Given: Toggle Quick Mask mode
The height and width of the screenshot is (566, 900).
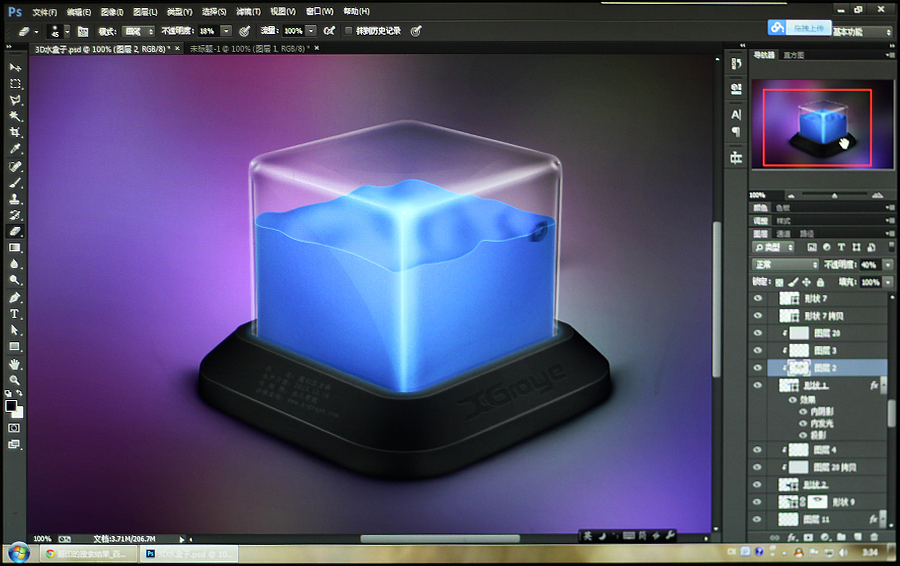Looking at the screenshot, I should coord(14,428).
